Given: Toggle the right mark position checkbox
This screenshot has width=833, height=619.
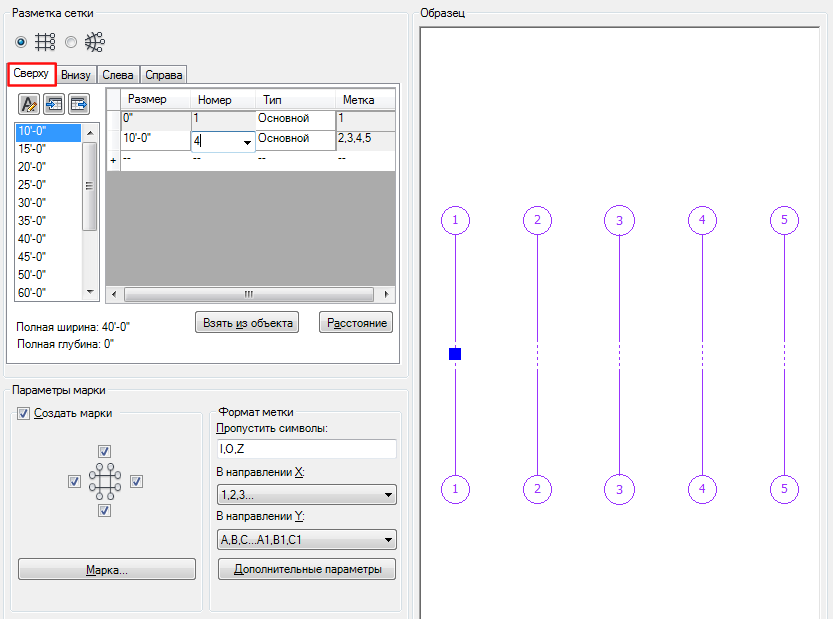Looking at the screenshot, I should (137, 481).
